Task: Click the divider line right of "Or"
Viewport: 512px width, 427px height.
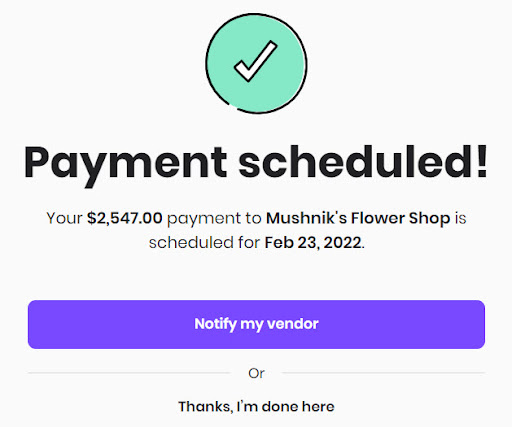Action: click(x=383, y=373)
